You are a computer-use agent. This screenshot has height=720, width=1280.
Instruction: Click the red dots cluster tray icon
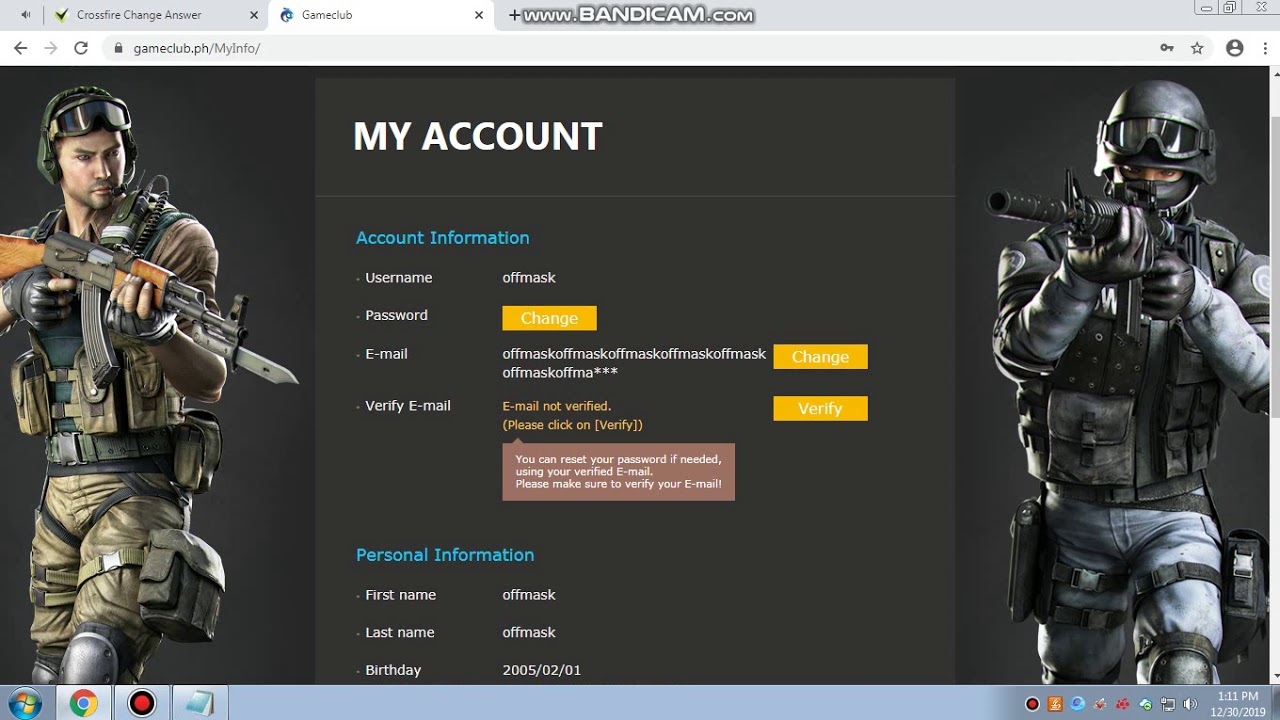click(x=1123, y=704)
